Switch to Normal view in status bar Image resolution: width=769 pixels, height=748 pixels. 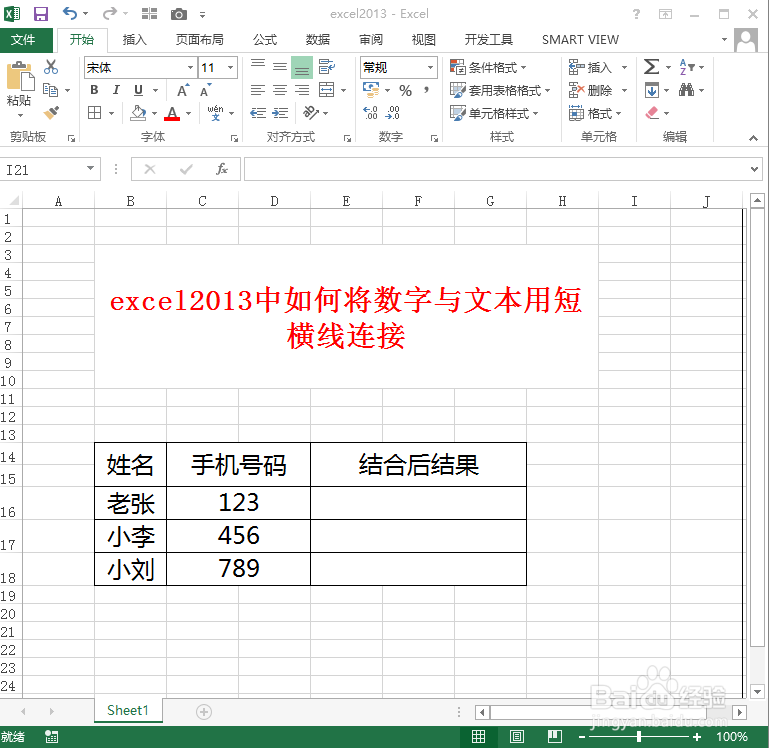(x=478, y=736)
